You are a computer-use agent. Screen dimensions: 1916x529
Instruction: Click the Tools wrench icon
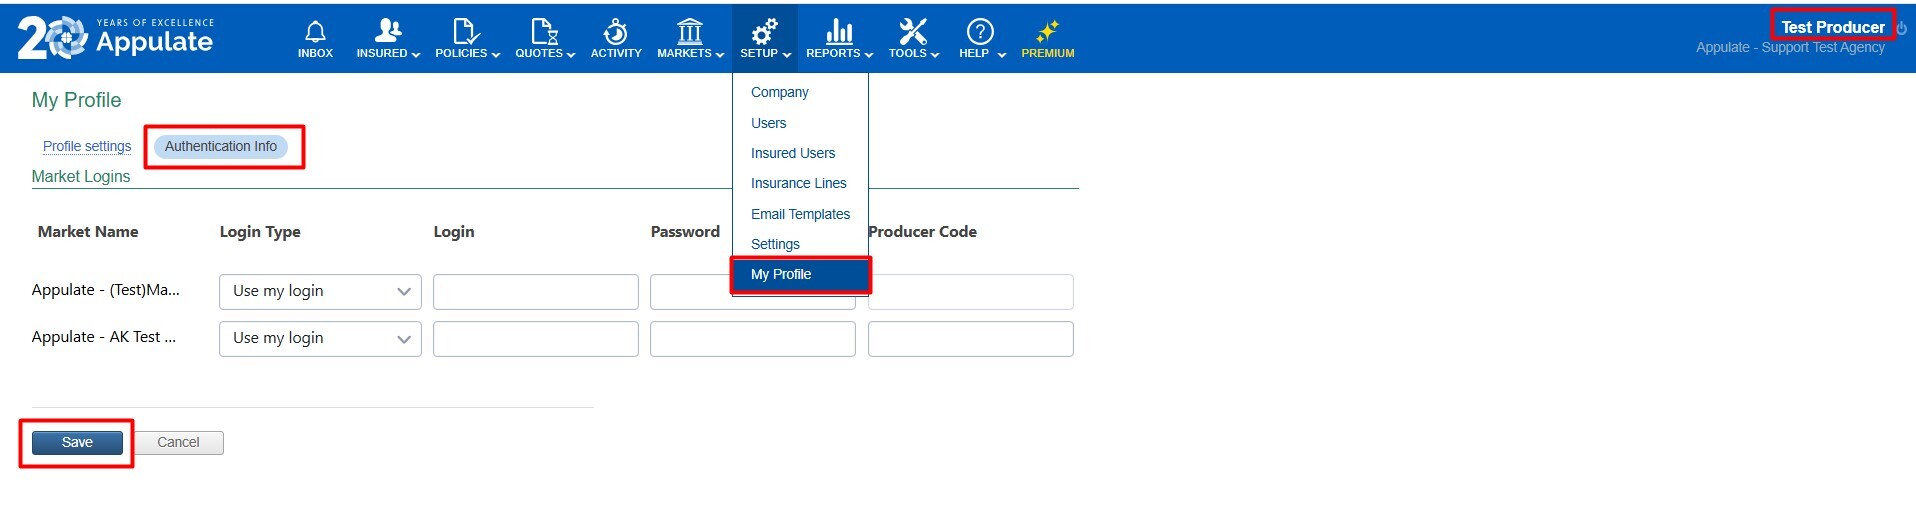[x=913, y=32]
